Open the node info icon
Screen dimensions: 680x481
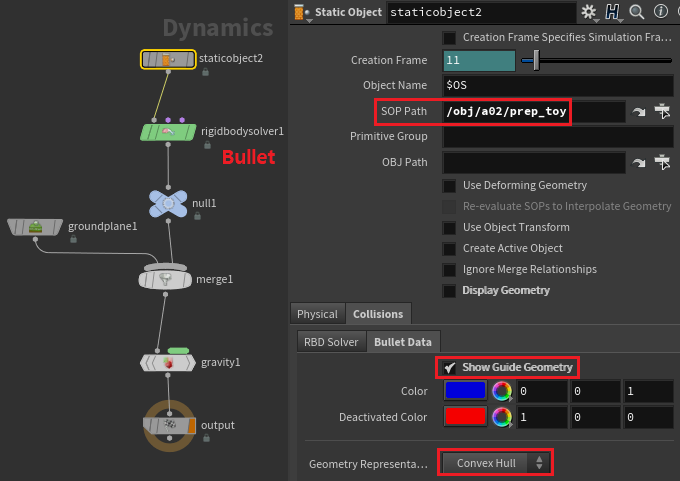click(660, 12)
